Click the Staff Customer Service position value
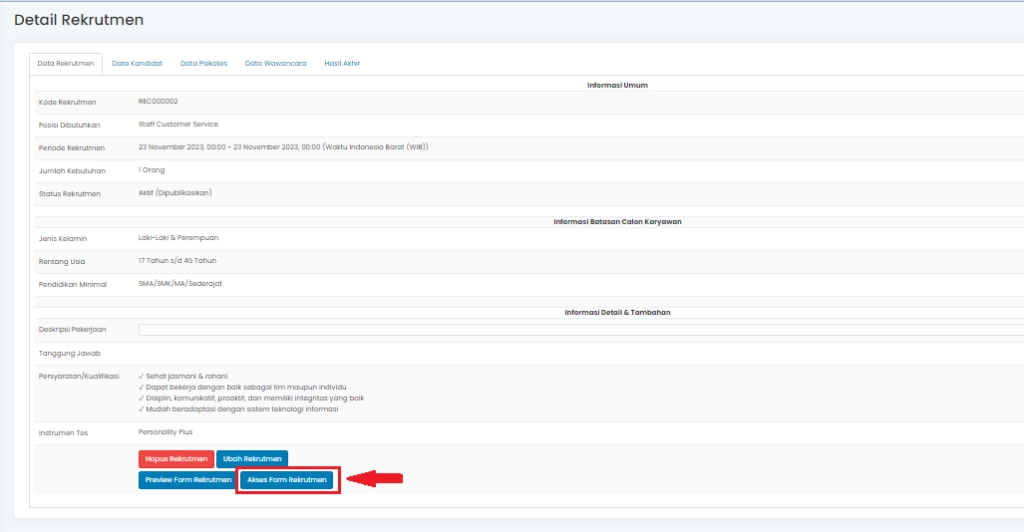This screenshot has width=1024, height=532. pos(178,124)
